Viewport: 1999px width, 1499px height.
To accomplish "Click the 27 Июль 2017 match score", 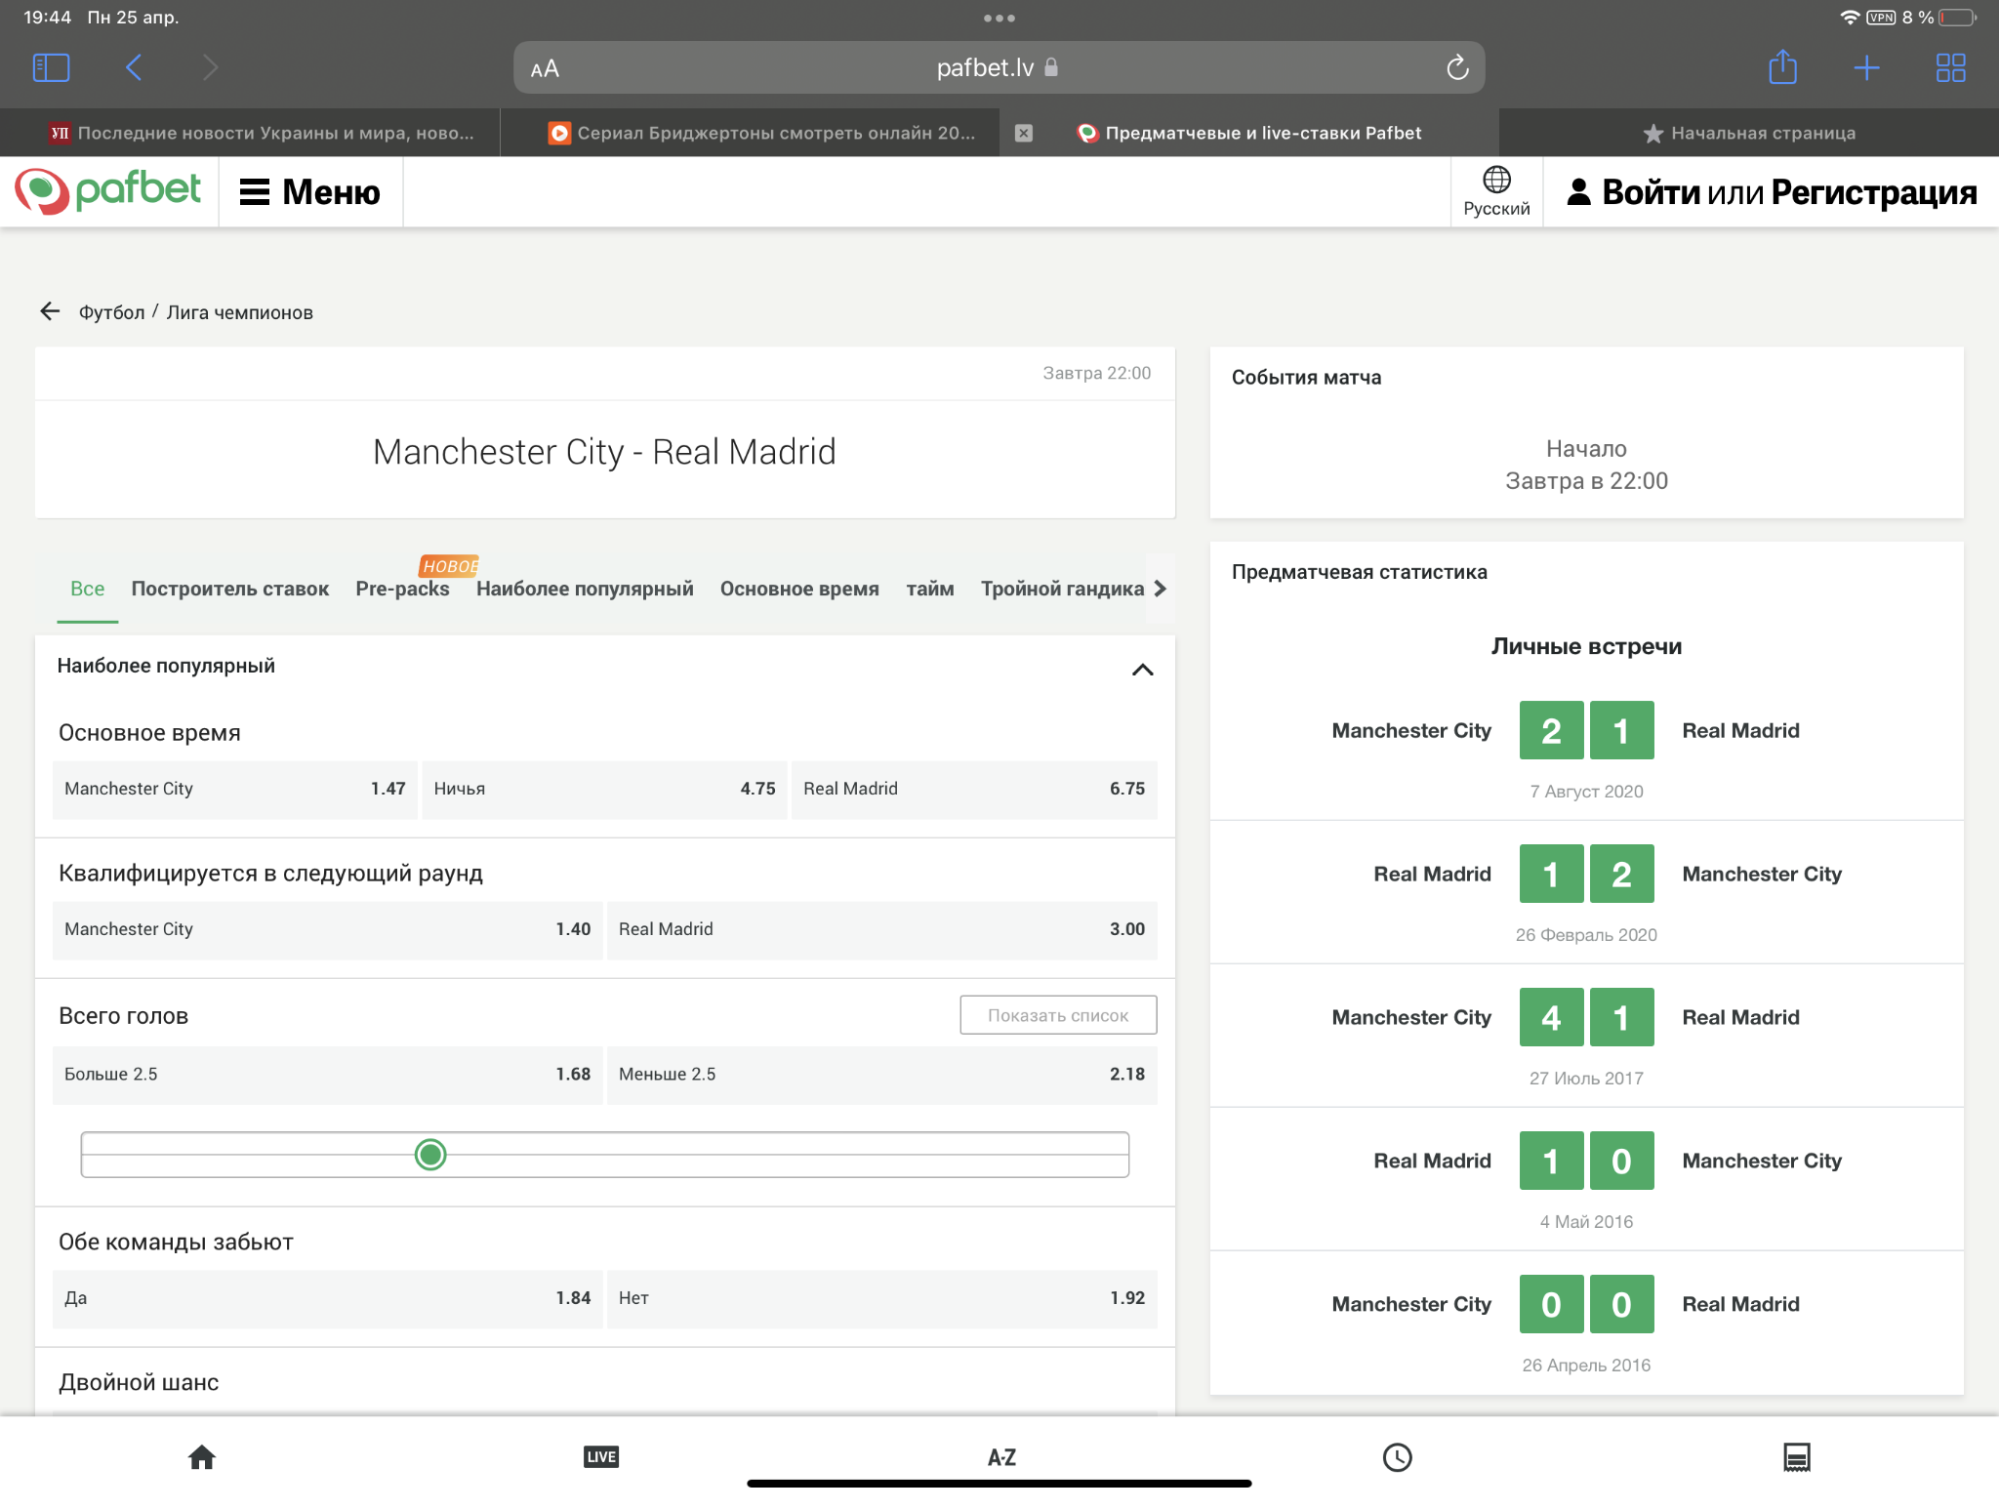I will tap(1586, 1018).
